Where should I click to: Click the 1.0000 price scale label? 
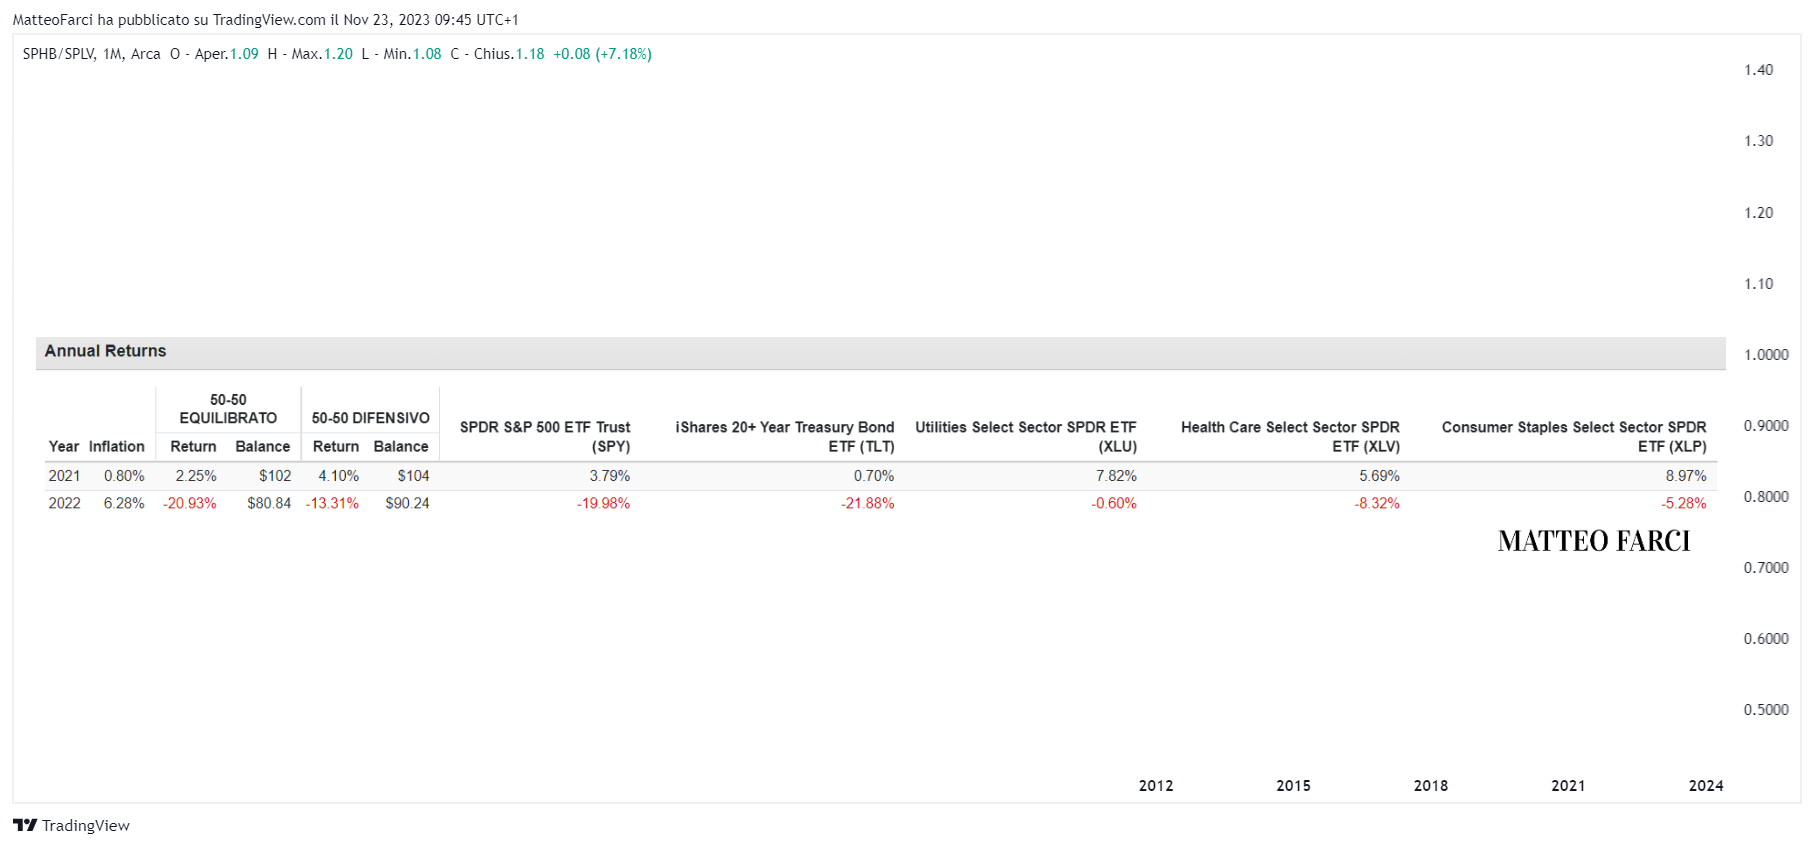(1766, 355)
